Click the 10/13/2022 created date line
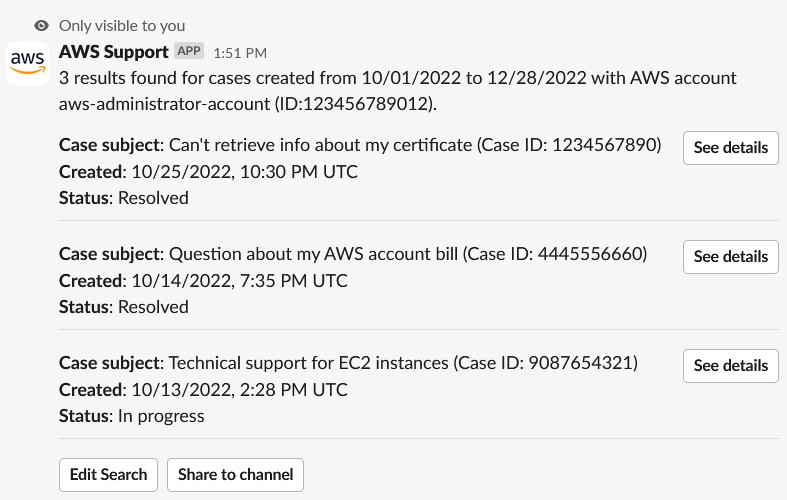 pyautogui.click(x=203, y=389)
